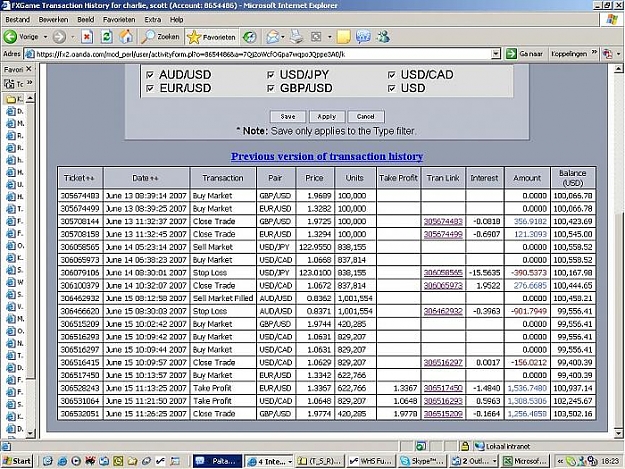
Task: Open the Vorige back history dropdown
Action: point(45,37)
